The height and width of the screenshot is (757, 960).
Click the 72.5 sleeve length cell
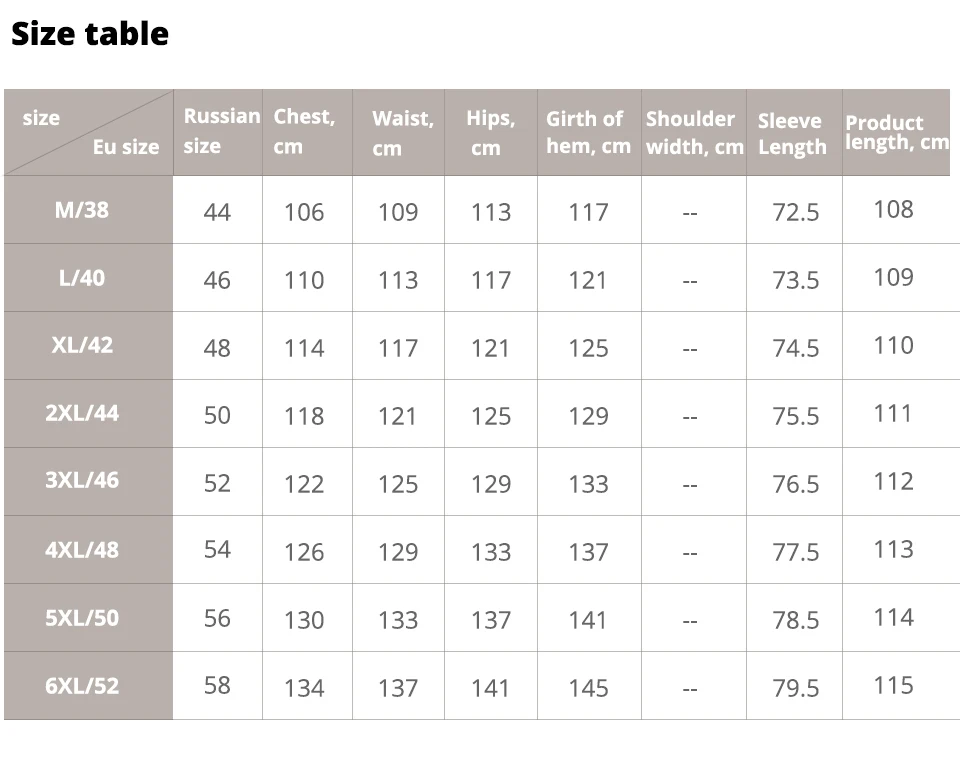point(795,212)
